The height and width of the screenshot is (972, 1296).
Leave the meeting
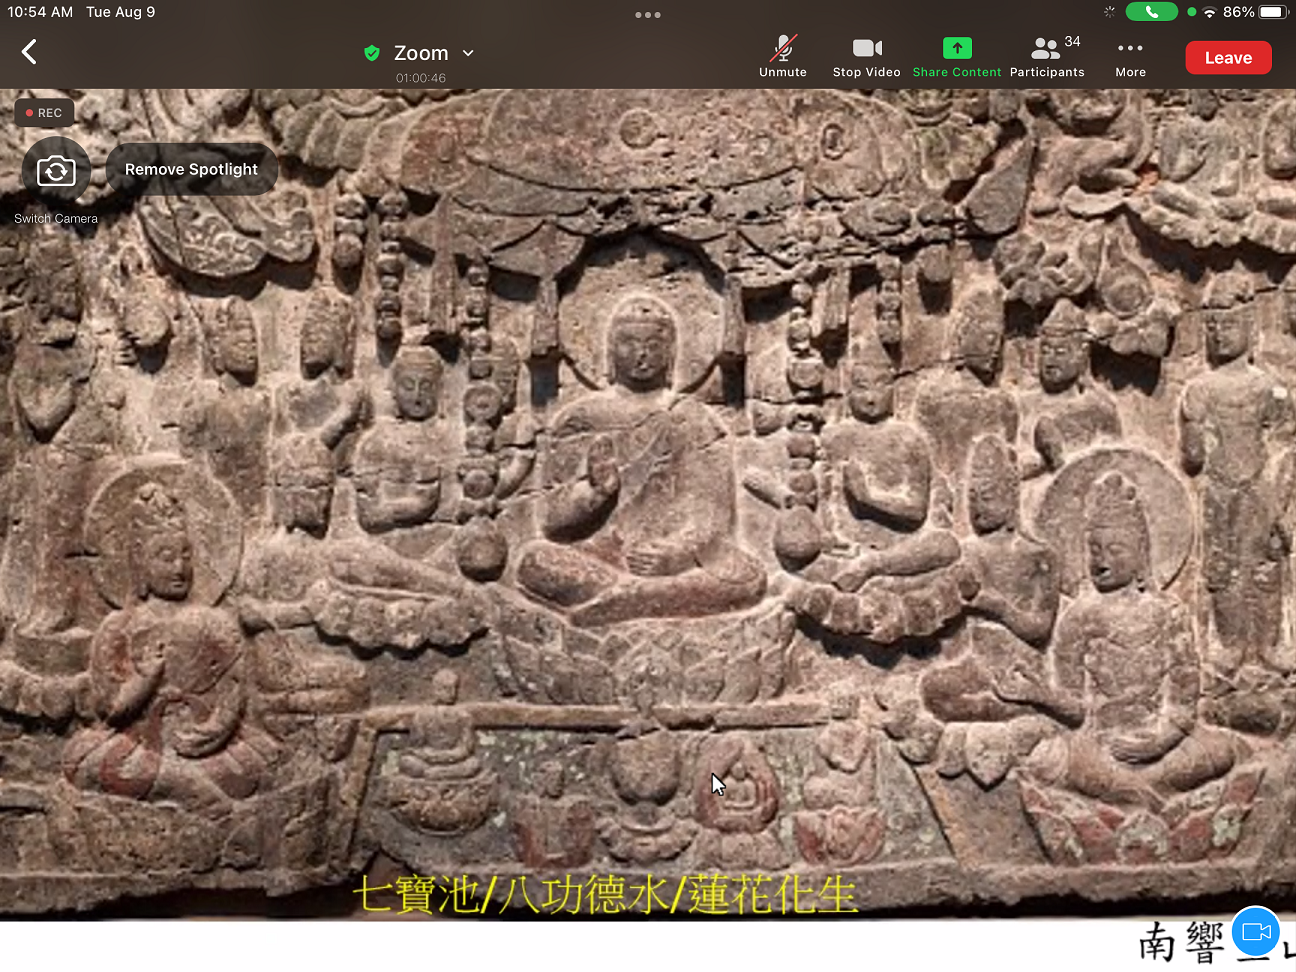tap(1228, 58)
